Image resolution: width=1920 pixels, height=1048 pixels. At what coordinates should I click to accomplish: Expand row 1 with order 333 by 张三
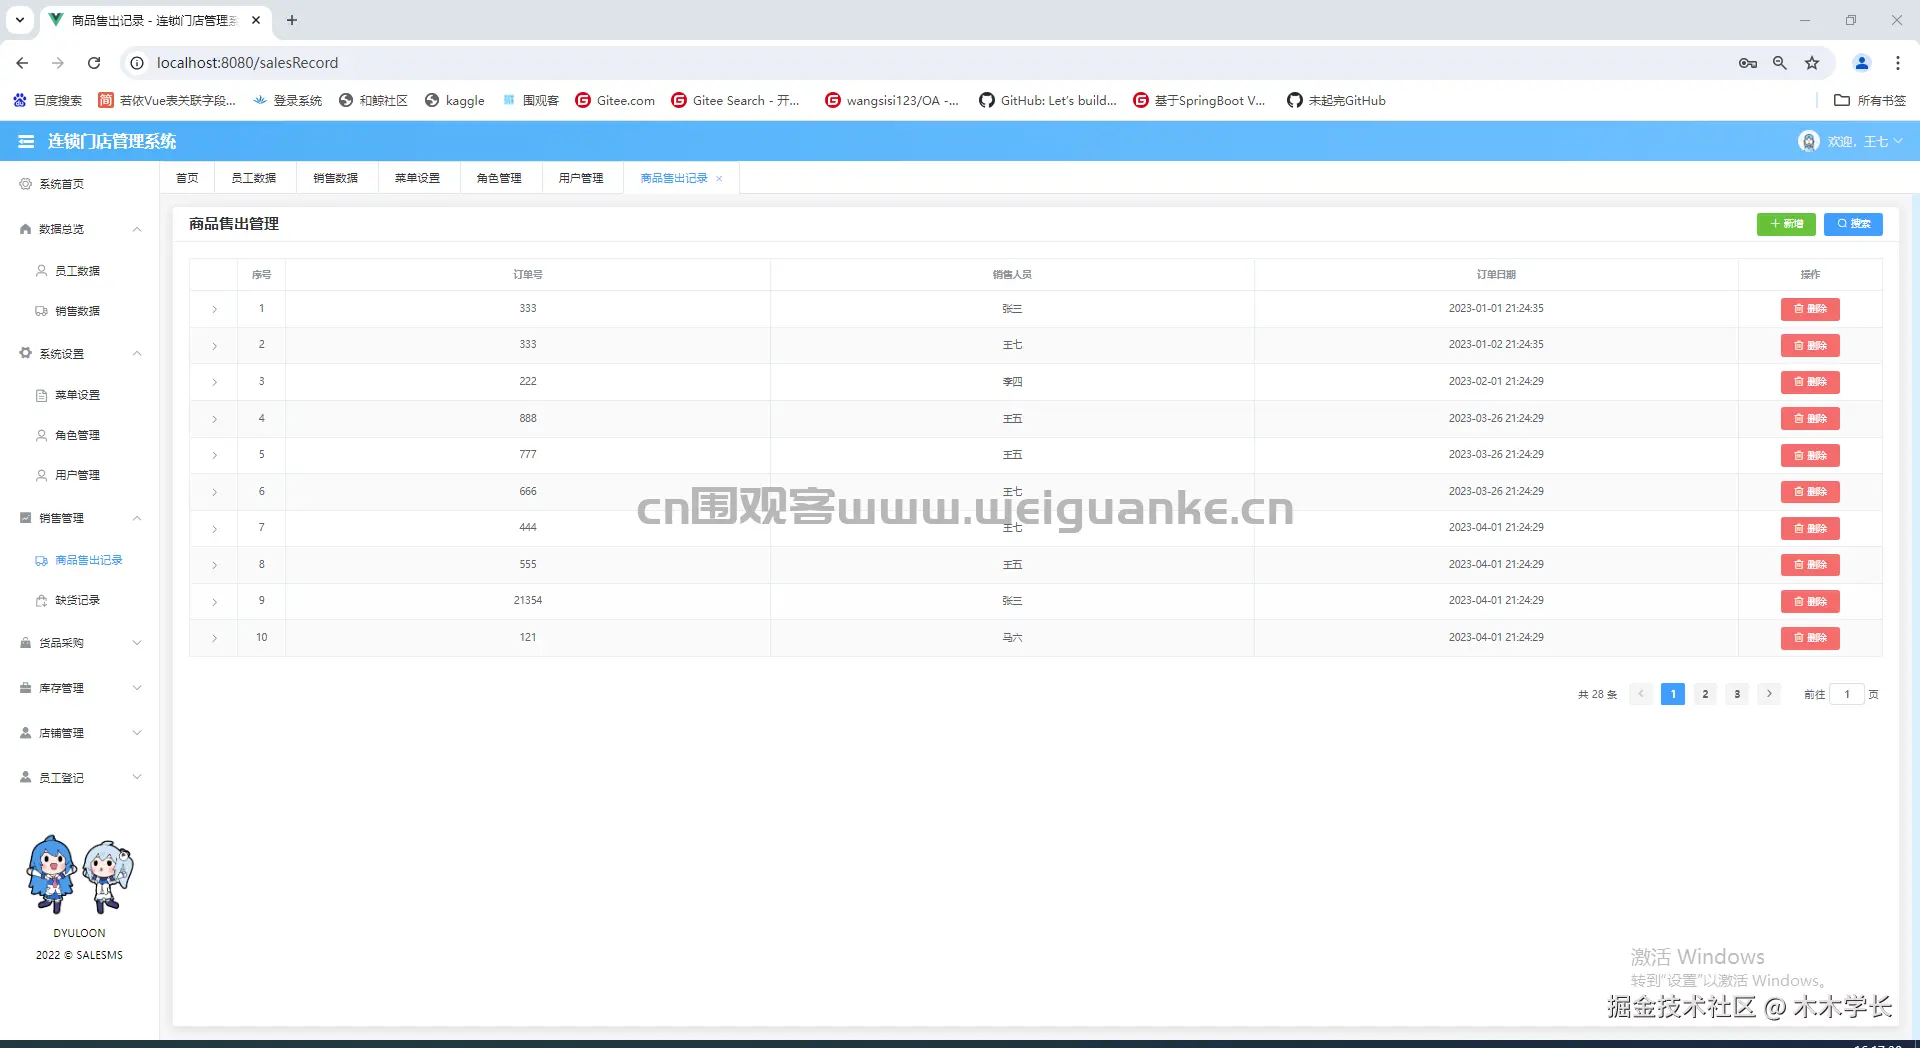point(214,309)
